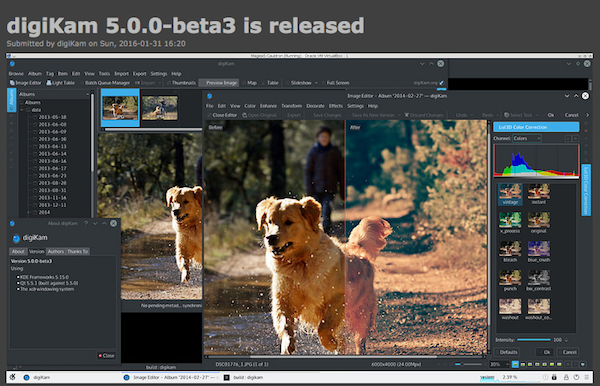Apply the x_process LUT preset
Image resolution: width=600 pixels, height=386 pixels.
[x=510, y=223]
